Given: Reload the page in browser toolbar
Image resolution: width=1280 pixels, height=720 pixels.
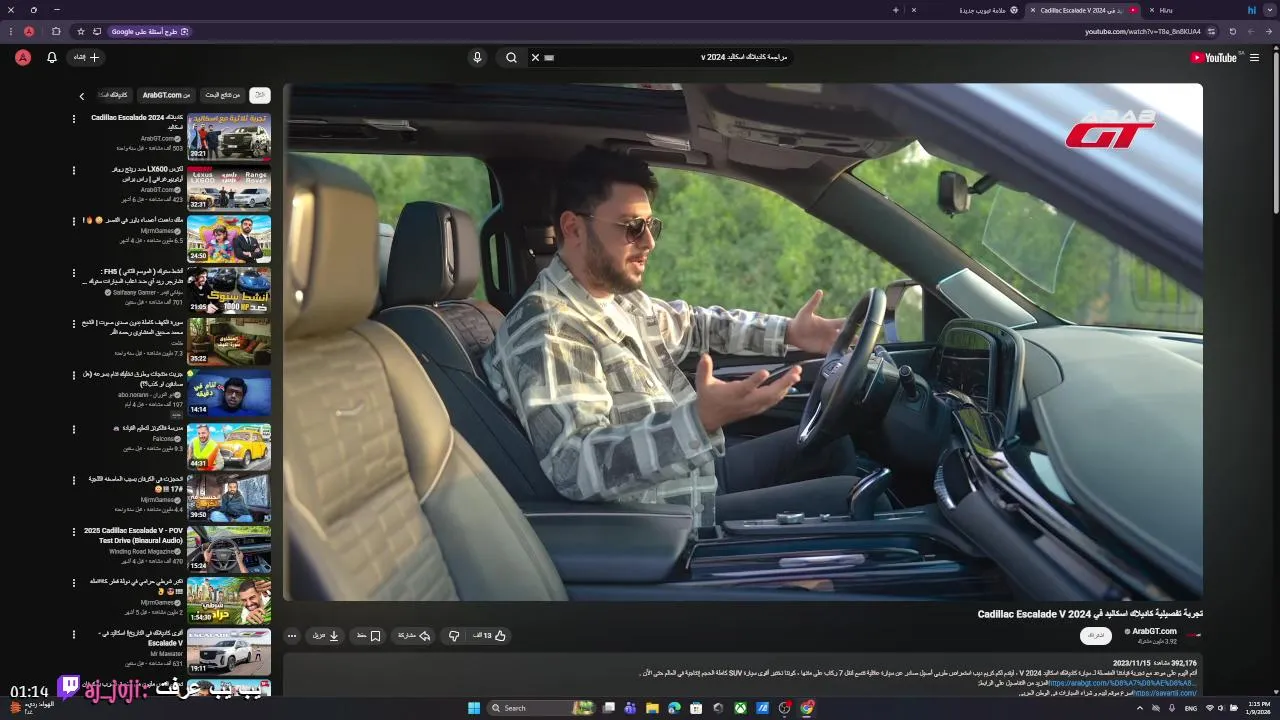Looking at the screenshot, I should 1233,31.
